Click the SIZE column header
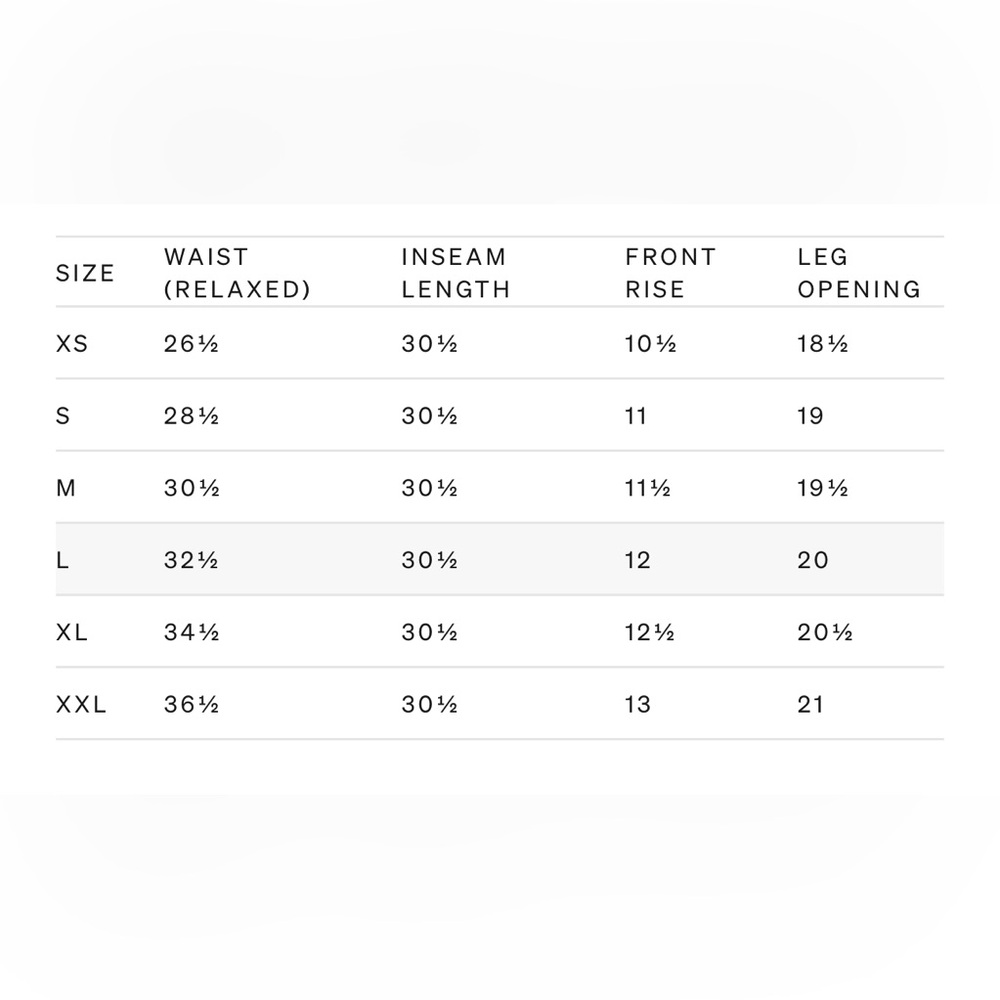 [85, 273]
